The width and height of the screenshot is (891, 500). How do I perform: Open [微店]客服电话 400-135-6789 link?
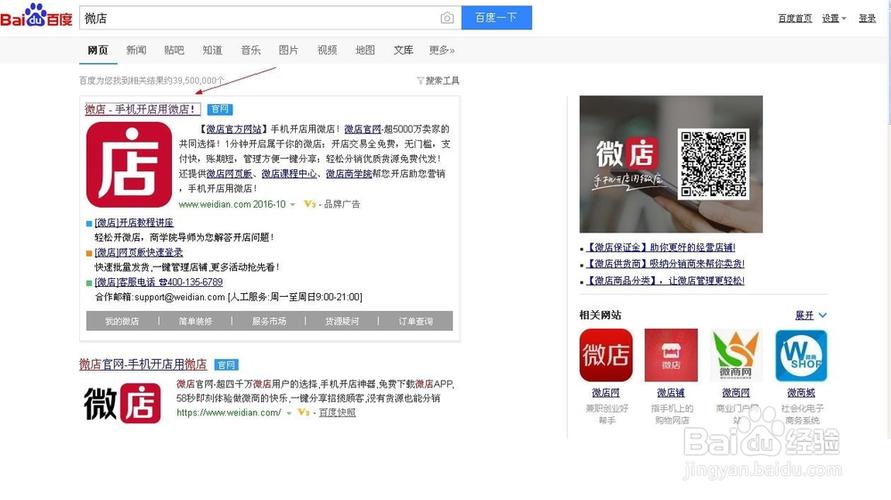pyautogui.click(x=159, y=282)
